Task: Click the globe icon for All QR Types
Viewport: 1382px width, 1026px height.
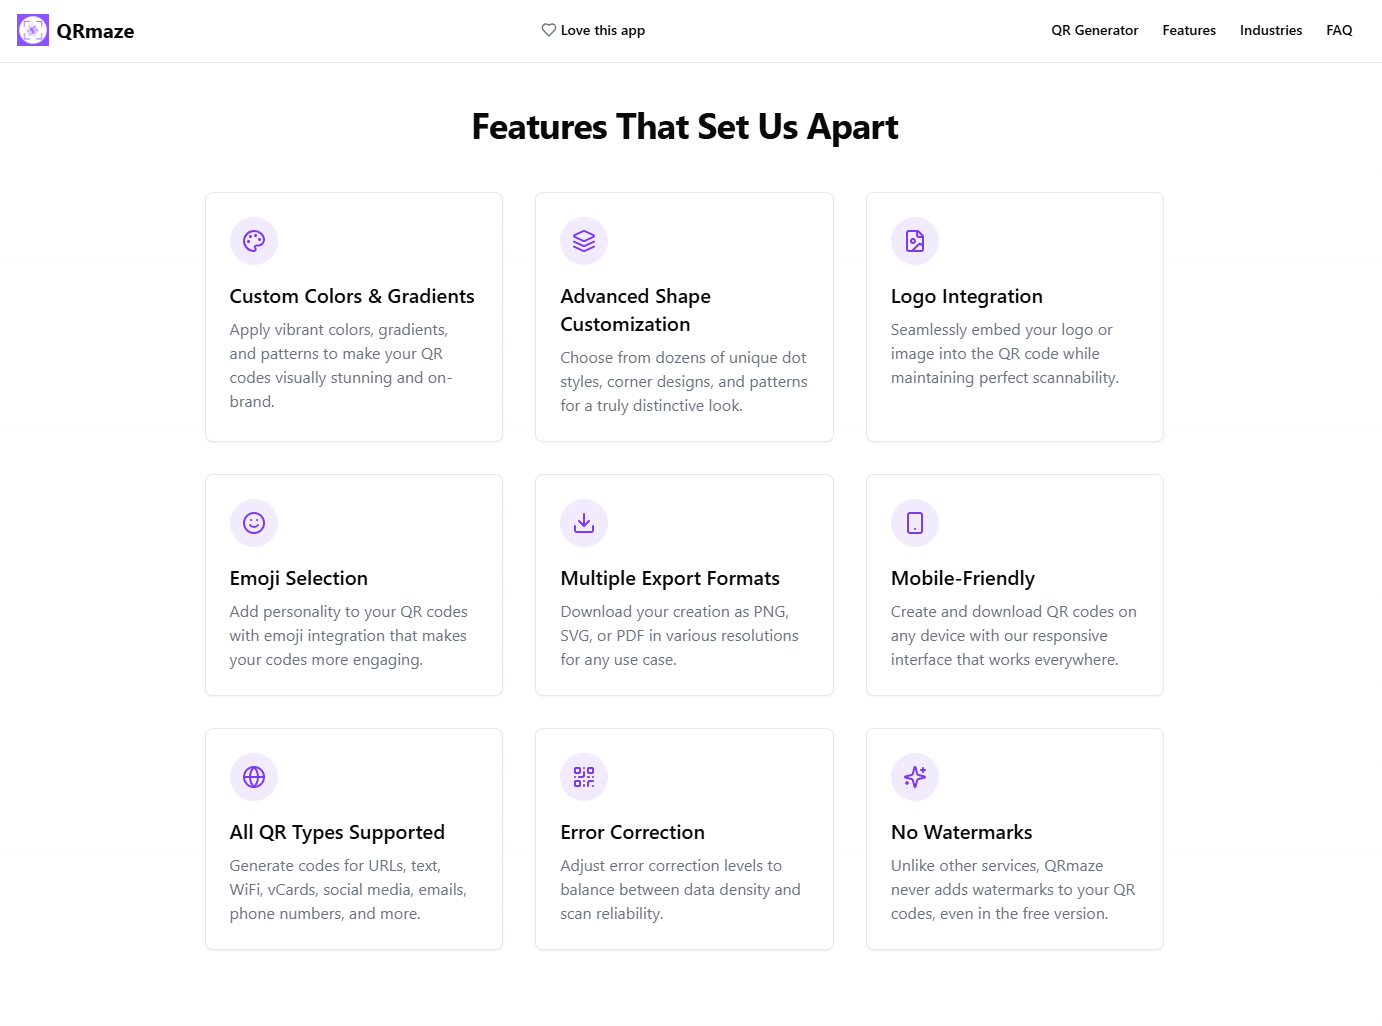Action: [x=254, y=777]
